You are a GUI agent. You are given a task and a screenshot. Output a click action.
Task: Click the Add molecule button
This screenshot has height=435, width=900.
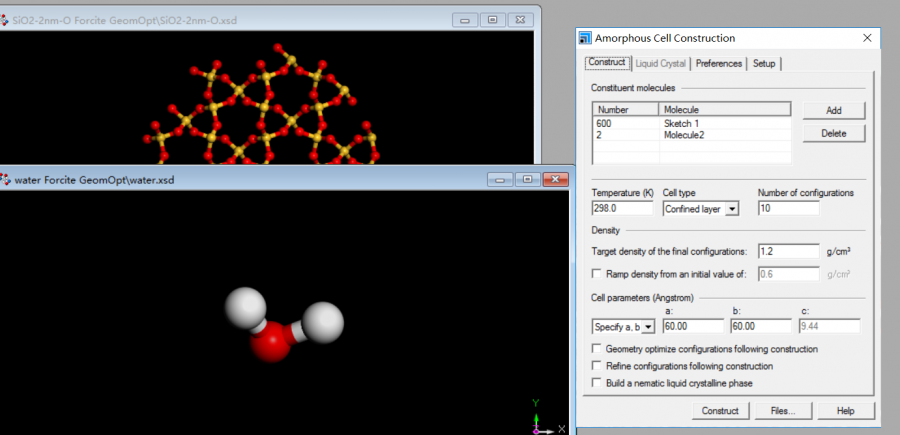pyautogui.click(x=833, y=111)
